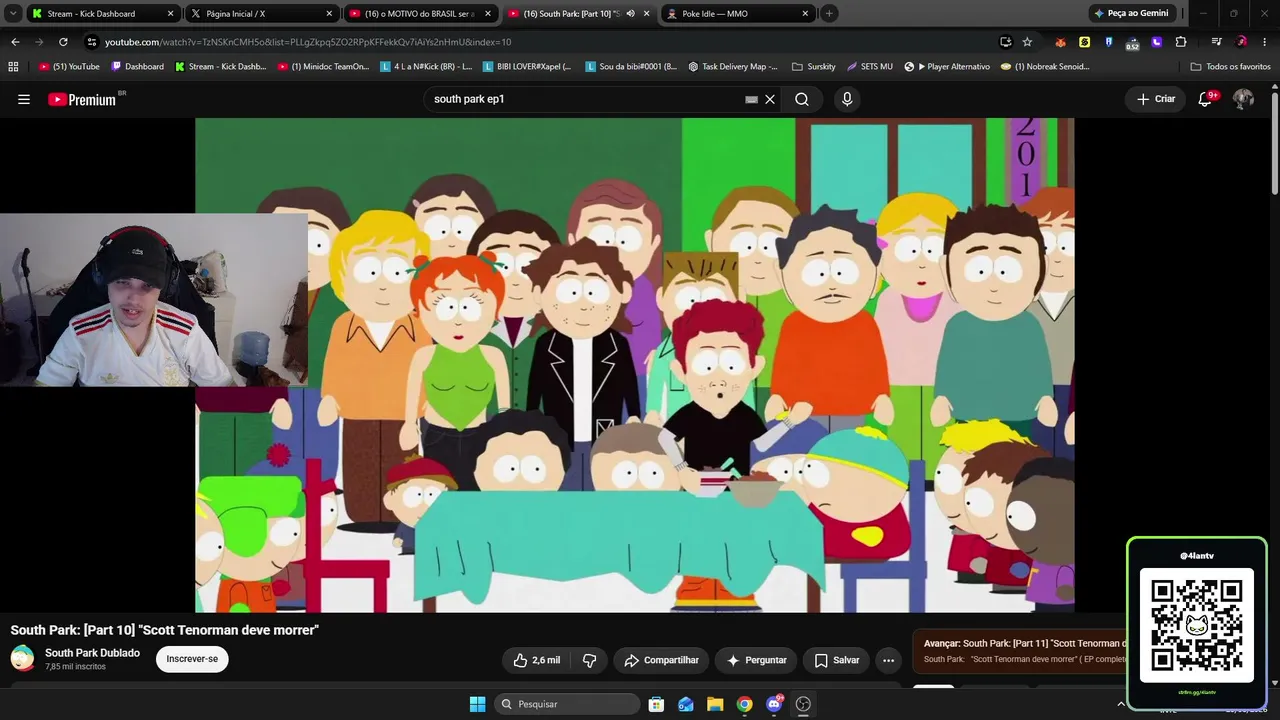The image size is (1280, 720).
Task: Click the South Park video player
Action: click(x=635, y=365)
